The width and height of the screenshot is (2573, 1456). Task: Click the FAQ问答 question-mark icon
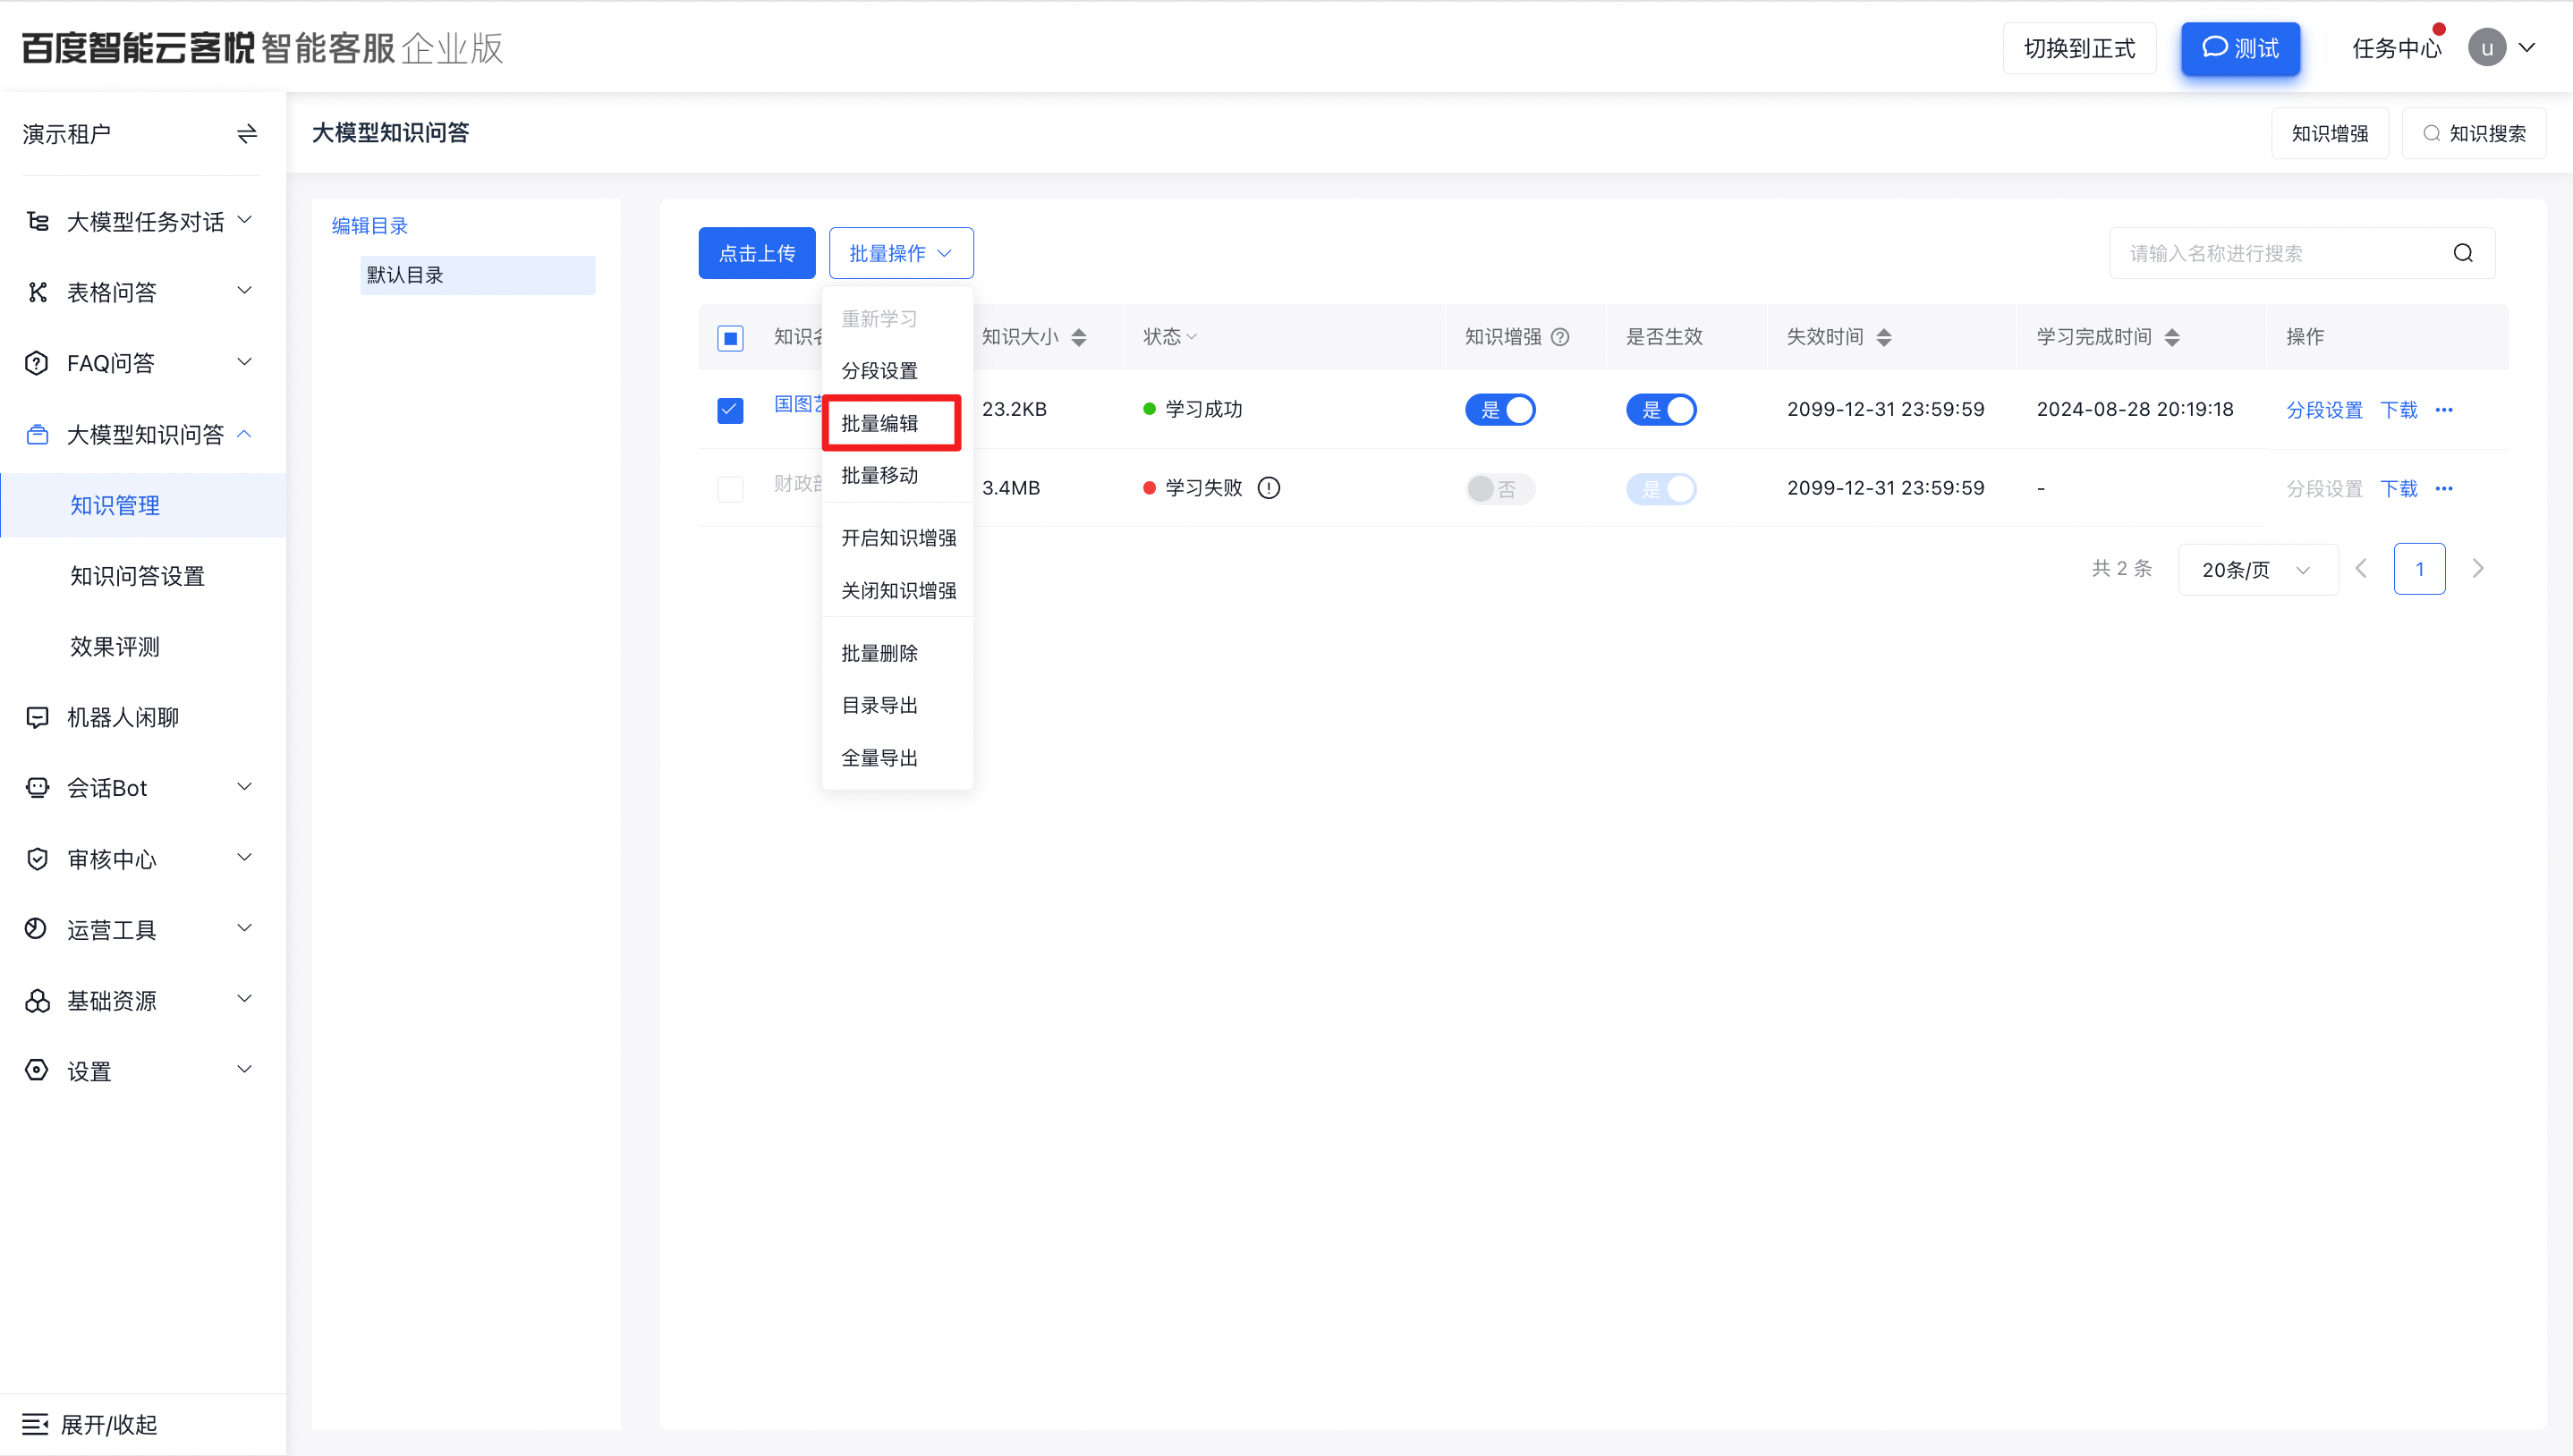tap(37, 363)
